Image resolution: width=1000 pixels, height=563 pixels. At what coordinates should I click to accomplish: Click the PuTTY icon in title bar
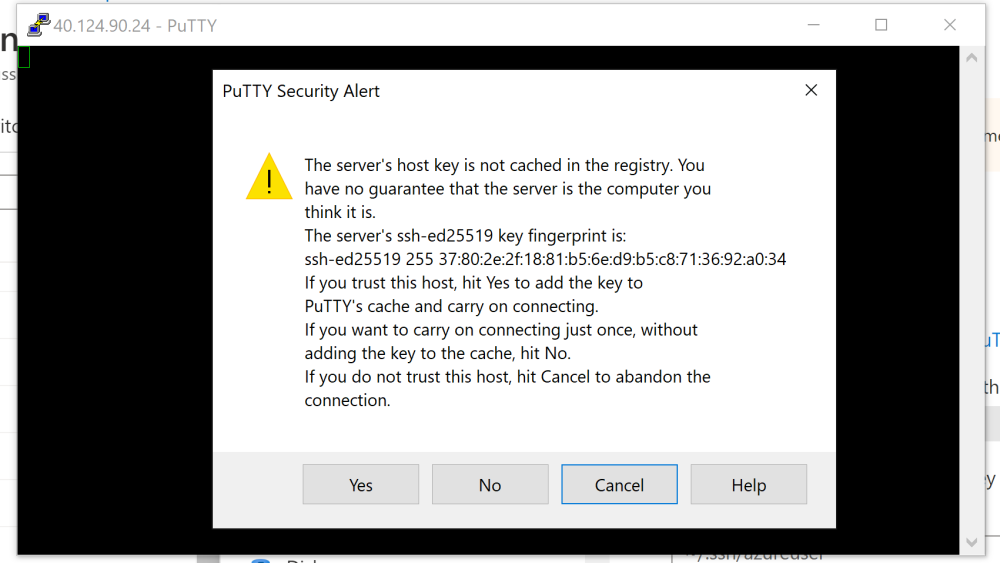[x=38, y=25]
